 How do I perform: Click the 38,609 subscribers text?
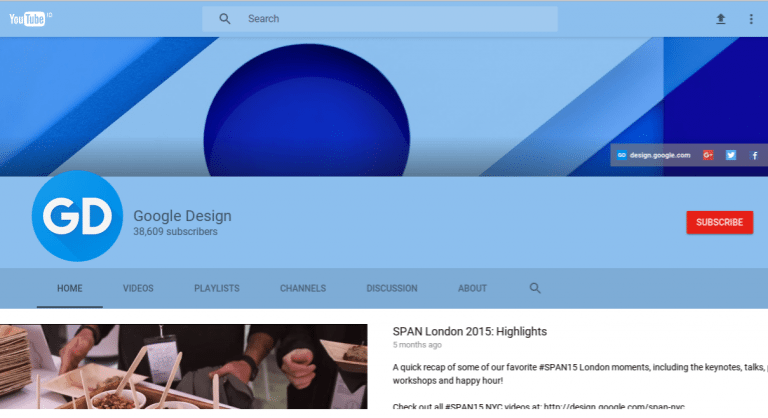tap(175, 231)
